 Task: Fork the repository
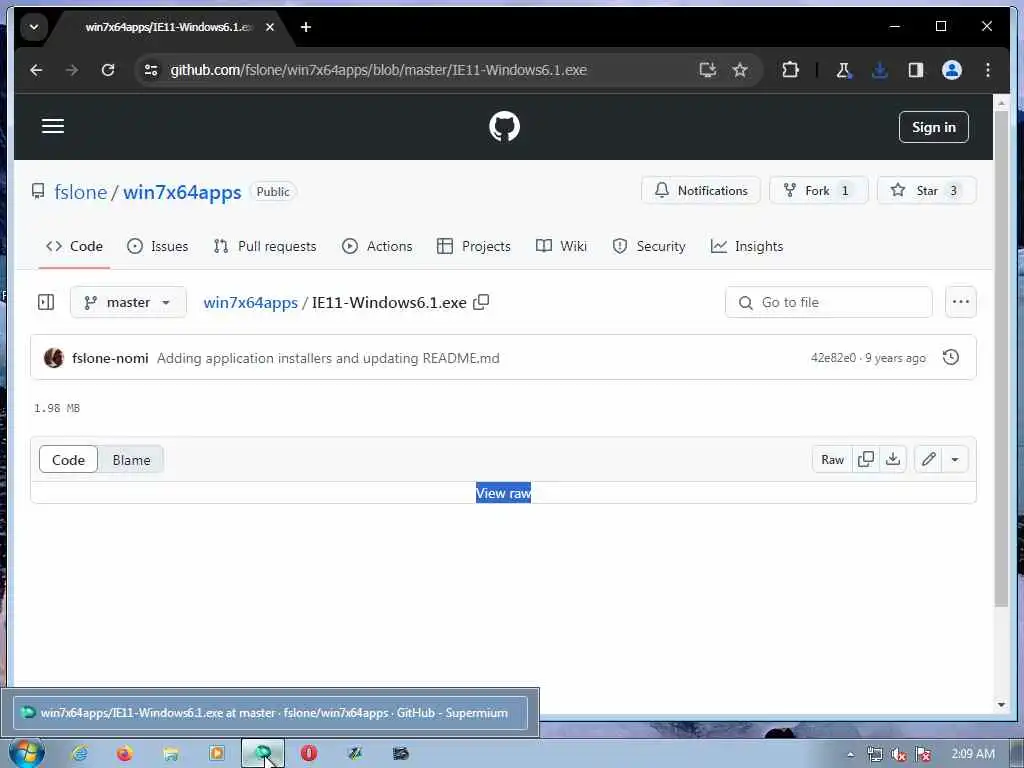click(818, 191)
